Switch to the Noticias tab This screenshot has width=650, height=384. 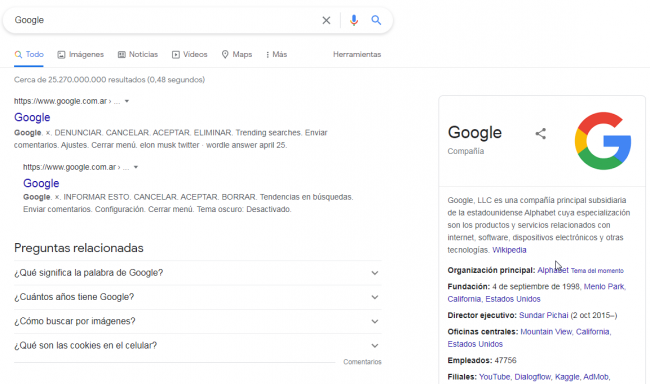click(x=138, y=54)
